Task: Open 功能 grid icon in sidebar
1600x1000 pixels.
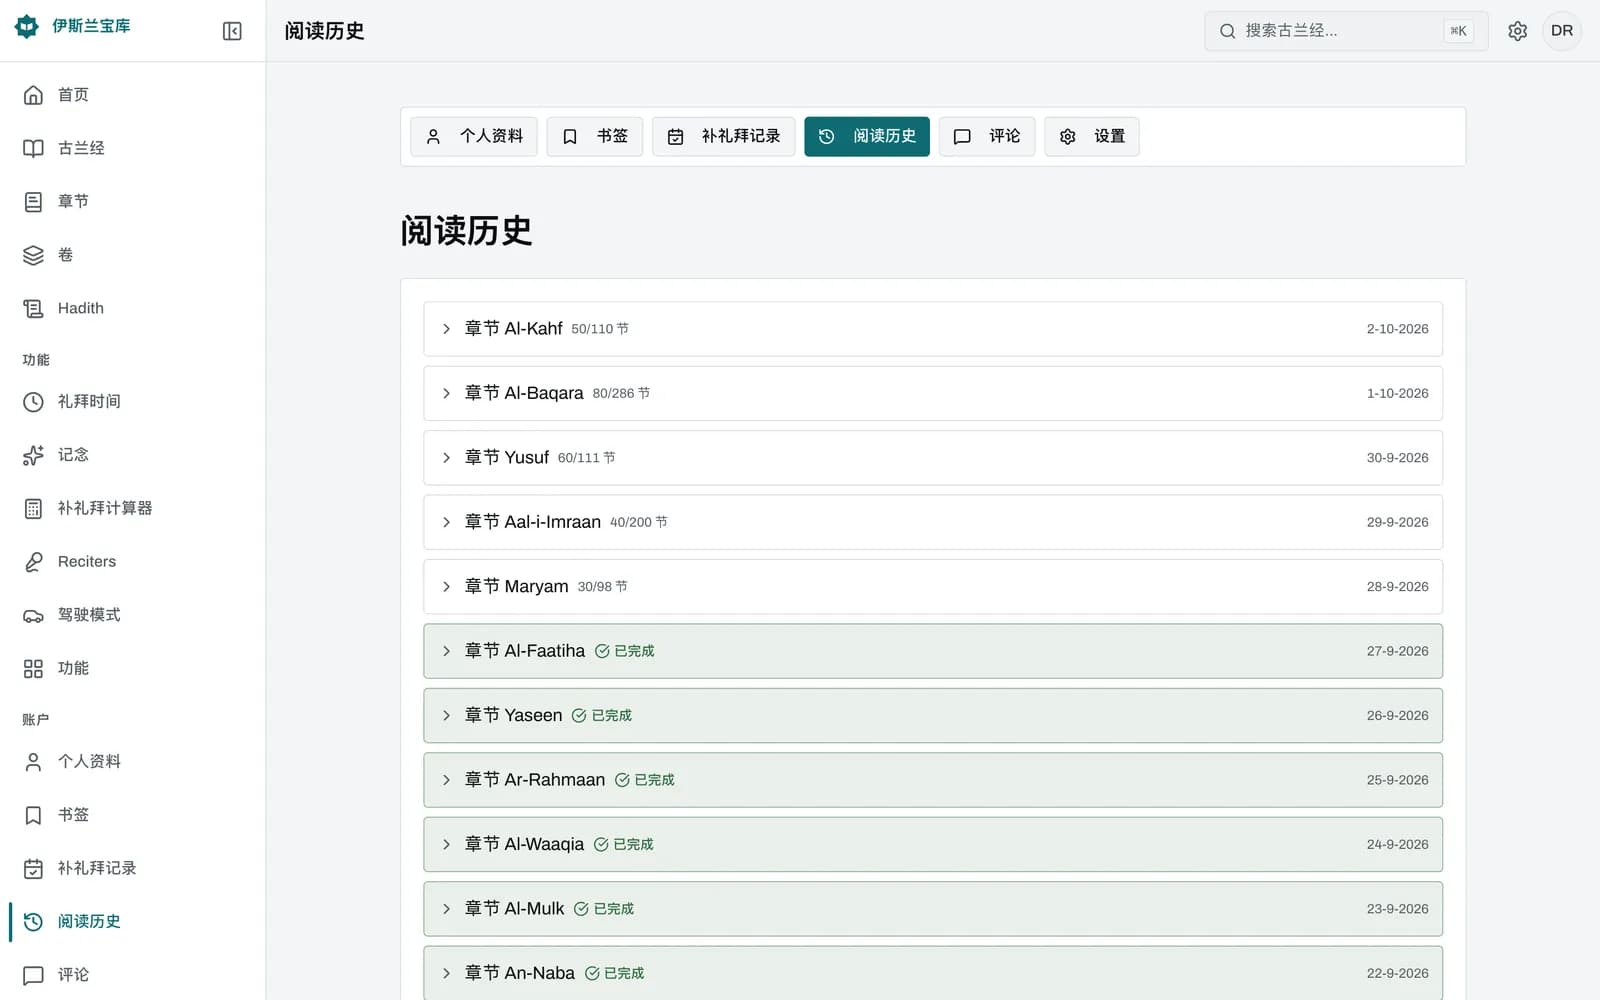Action: click(x=33, y=668)
